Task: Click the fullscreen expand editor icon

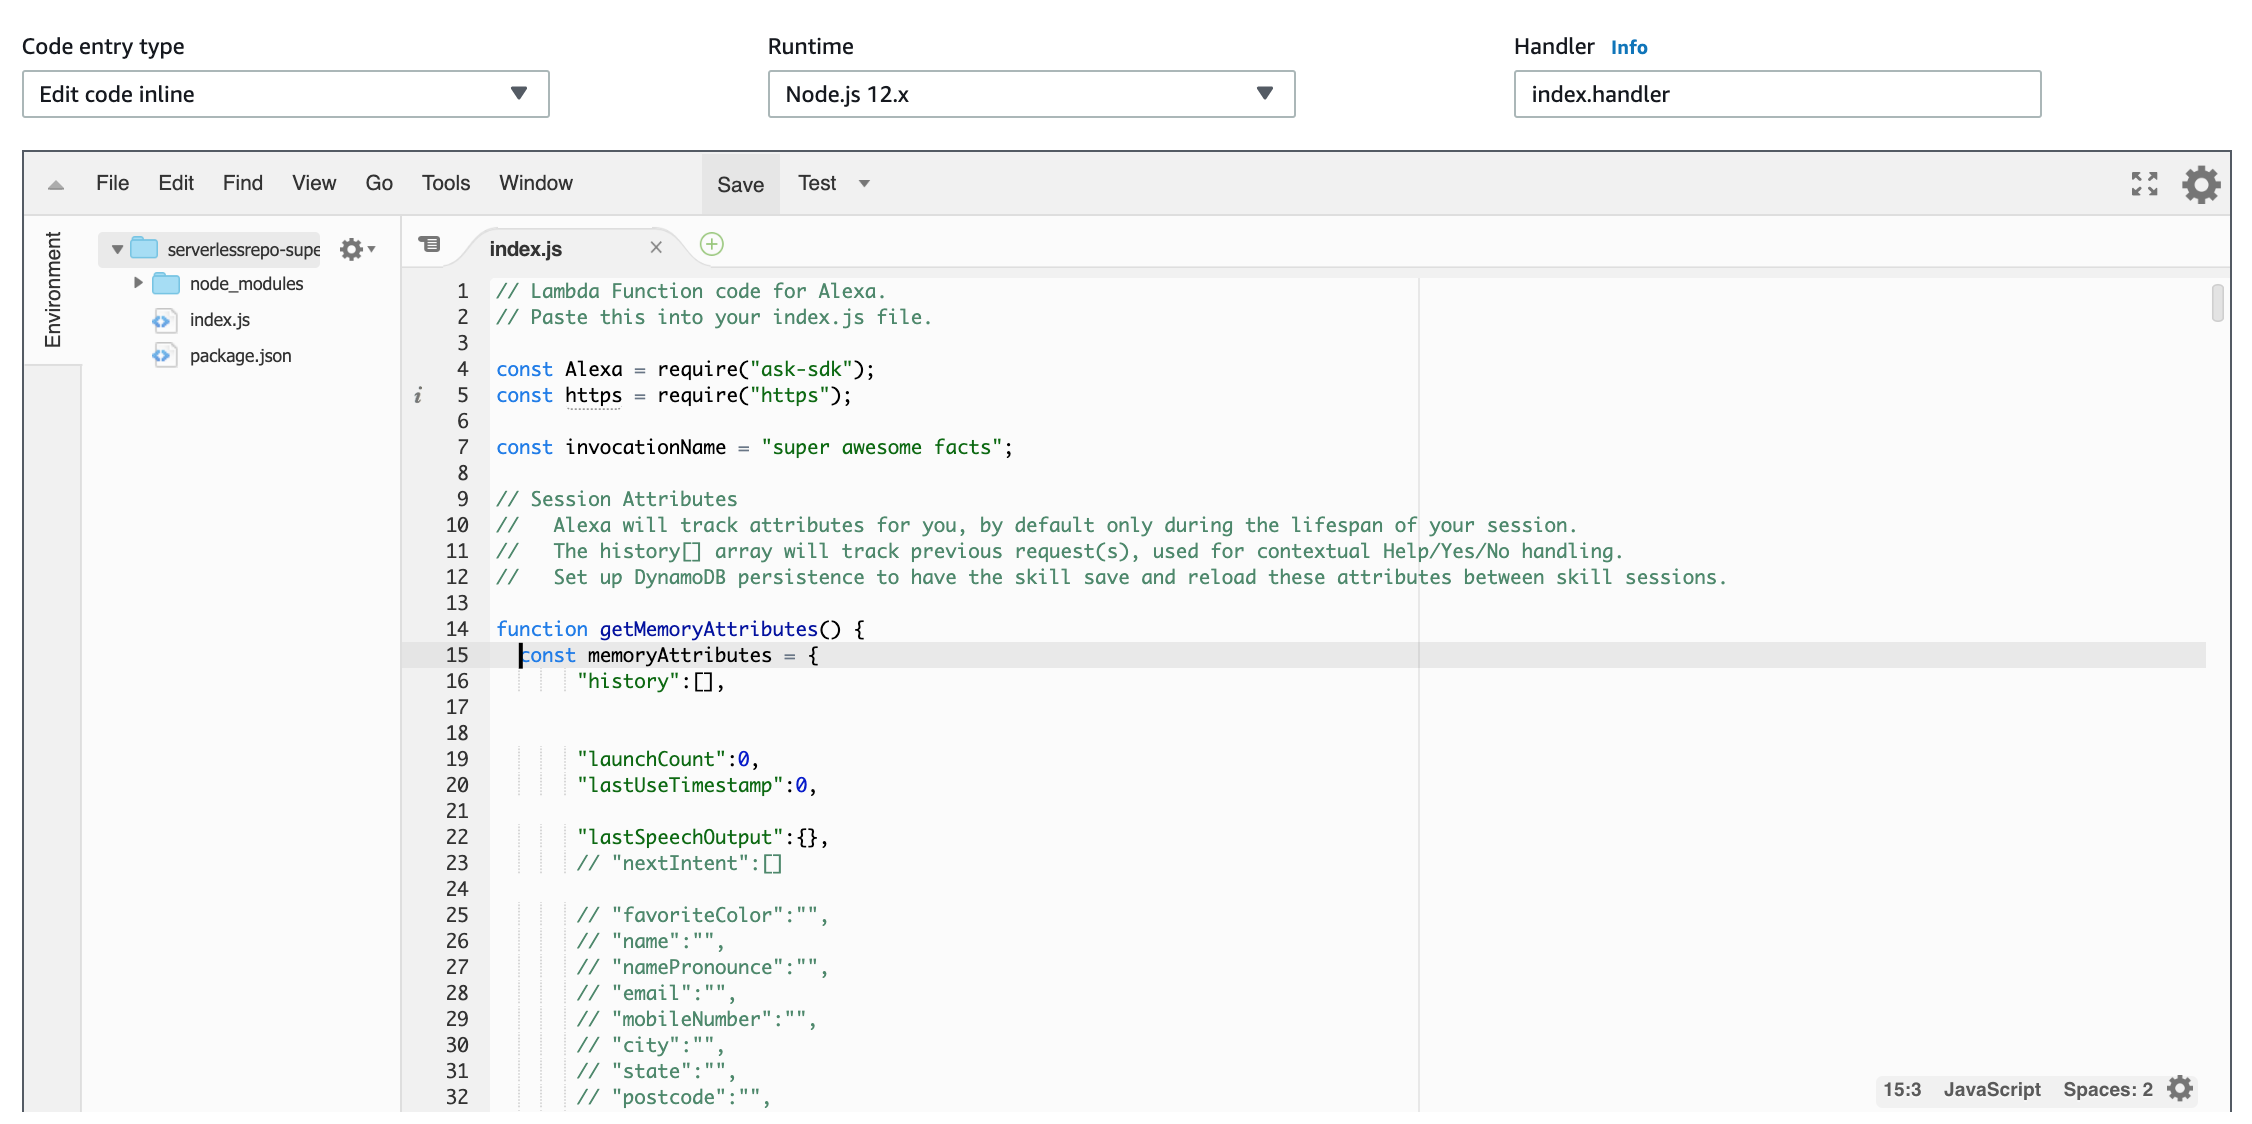Action: [2144, 184]
